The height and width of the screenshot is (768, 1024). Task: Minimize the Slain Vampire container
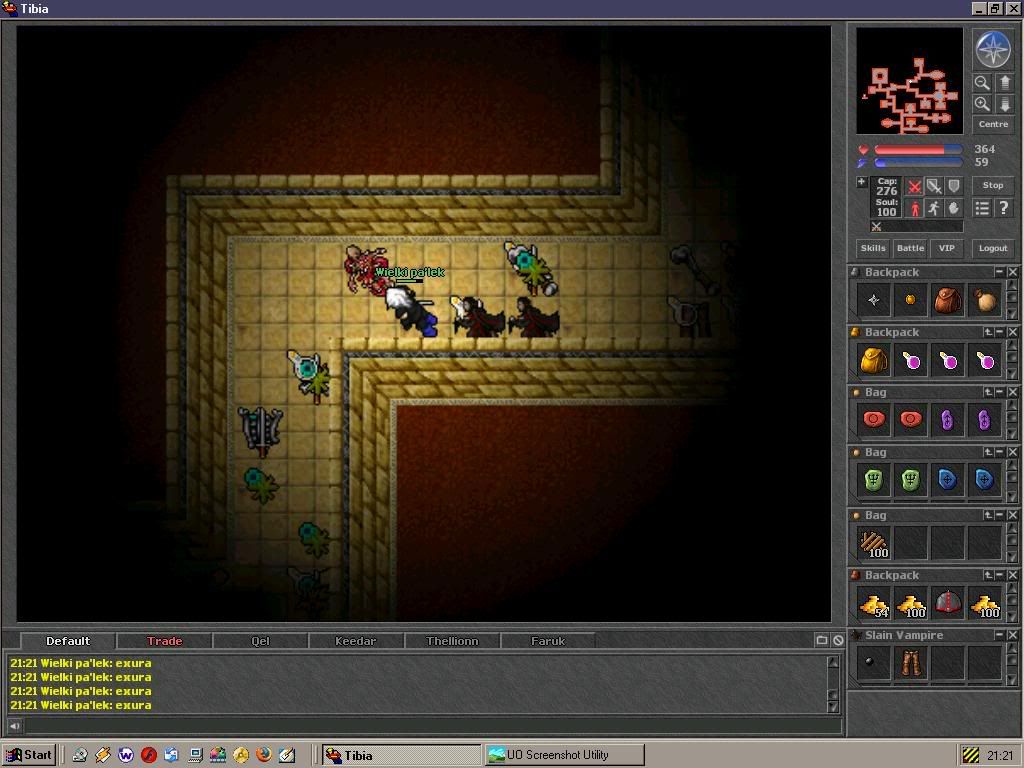[x=999, y=635]
